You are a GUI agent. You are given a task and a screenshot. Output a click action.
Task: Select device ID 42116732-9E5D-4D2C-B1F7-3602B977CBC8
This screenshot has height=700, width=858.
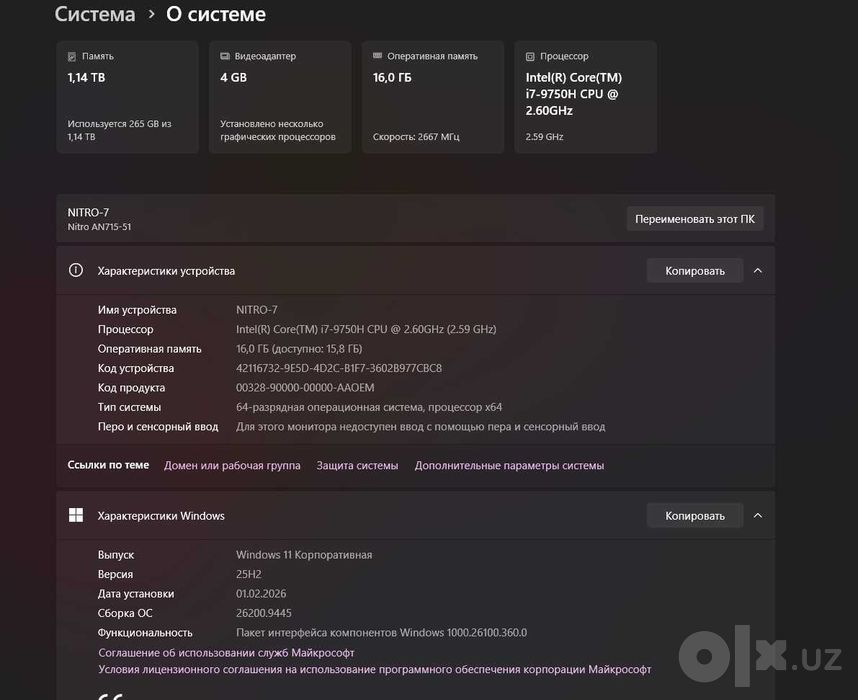pyautogui.click(x=339, y=368)
